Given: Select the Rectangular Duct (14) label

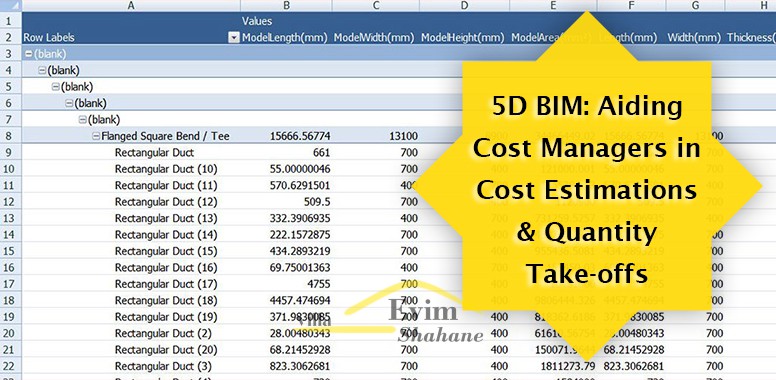Looking at the screenshot, I should pyautogui.click(x=166, y=235).
